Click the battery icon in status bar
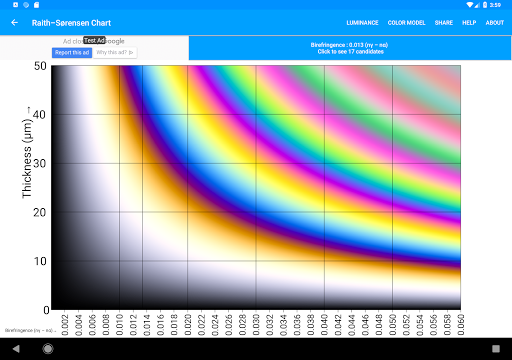512x360 pixels. point(485,5)
